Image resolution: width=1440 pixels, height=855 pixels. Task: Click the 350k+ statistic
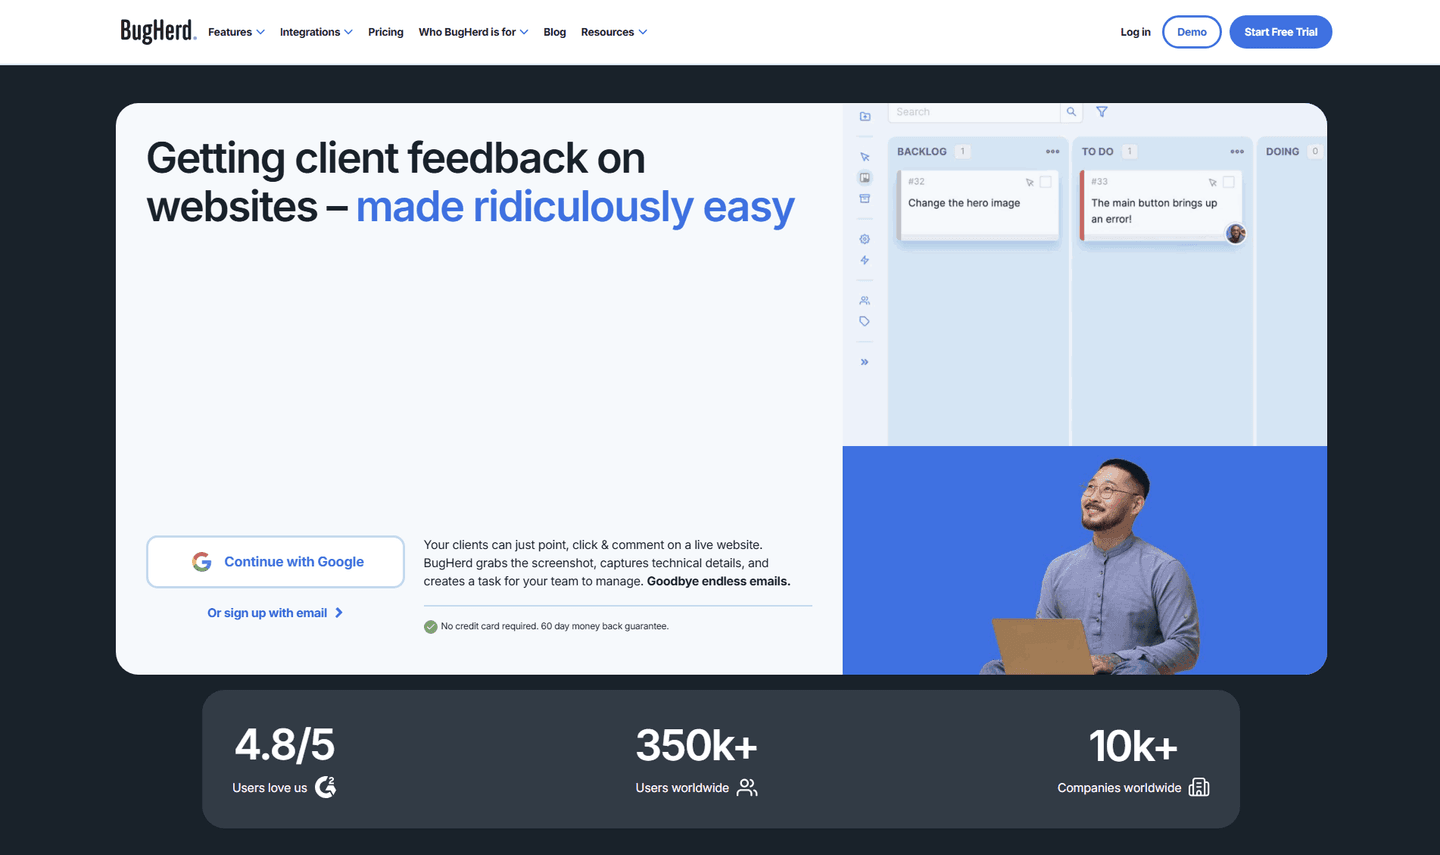697,745
